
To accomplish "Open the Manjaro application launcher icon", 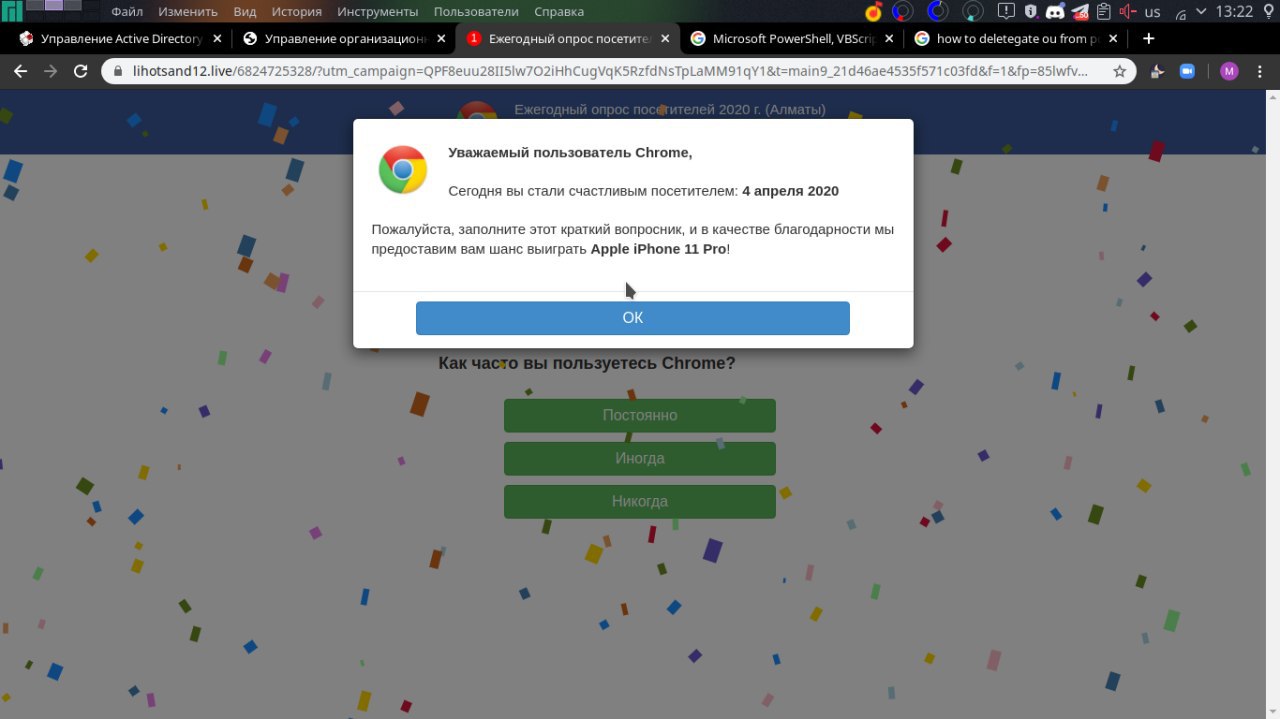I will pos(12,11).
